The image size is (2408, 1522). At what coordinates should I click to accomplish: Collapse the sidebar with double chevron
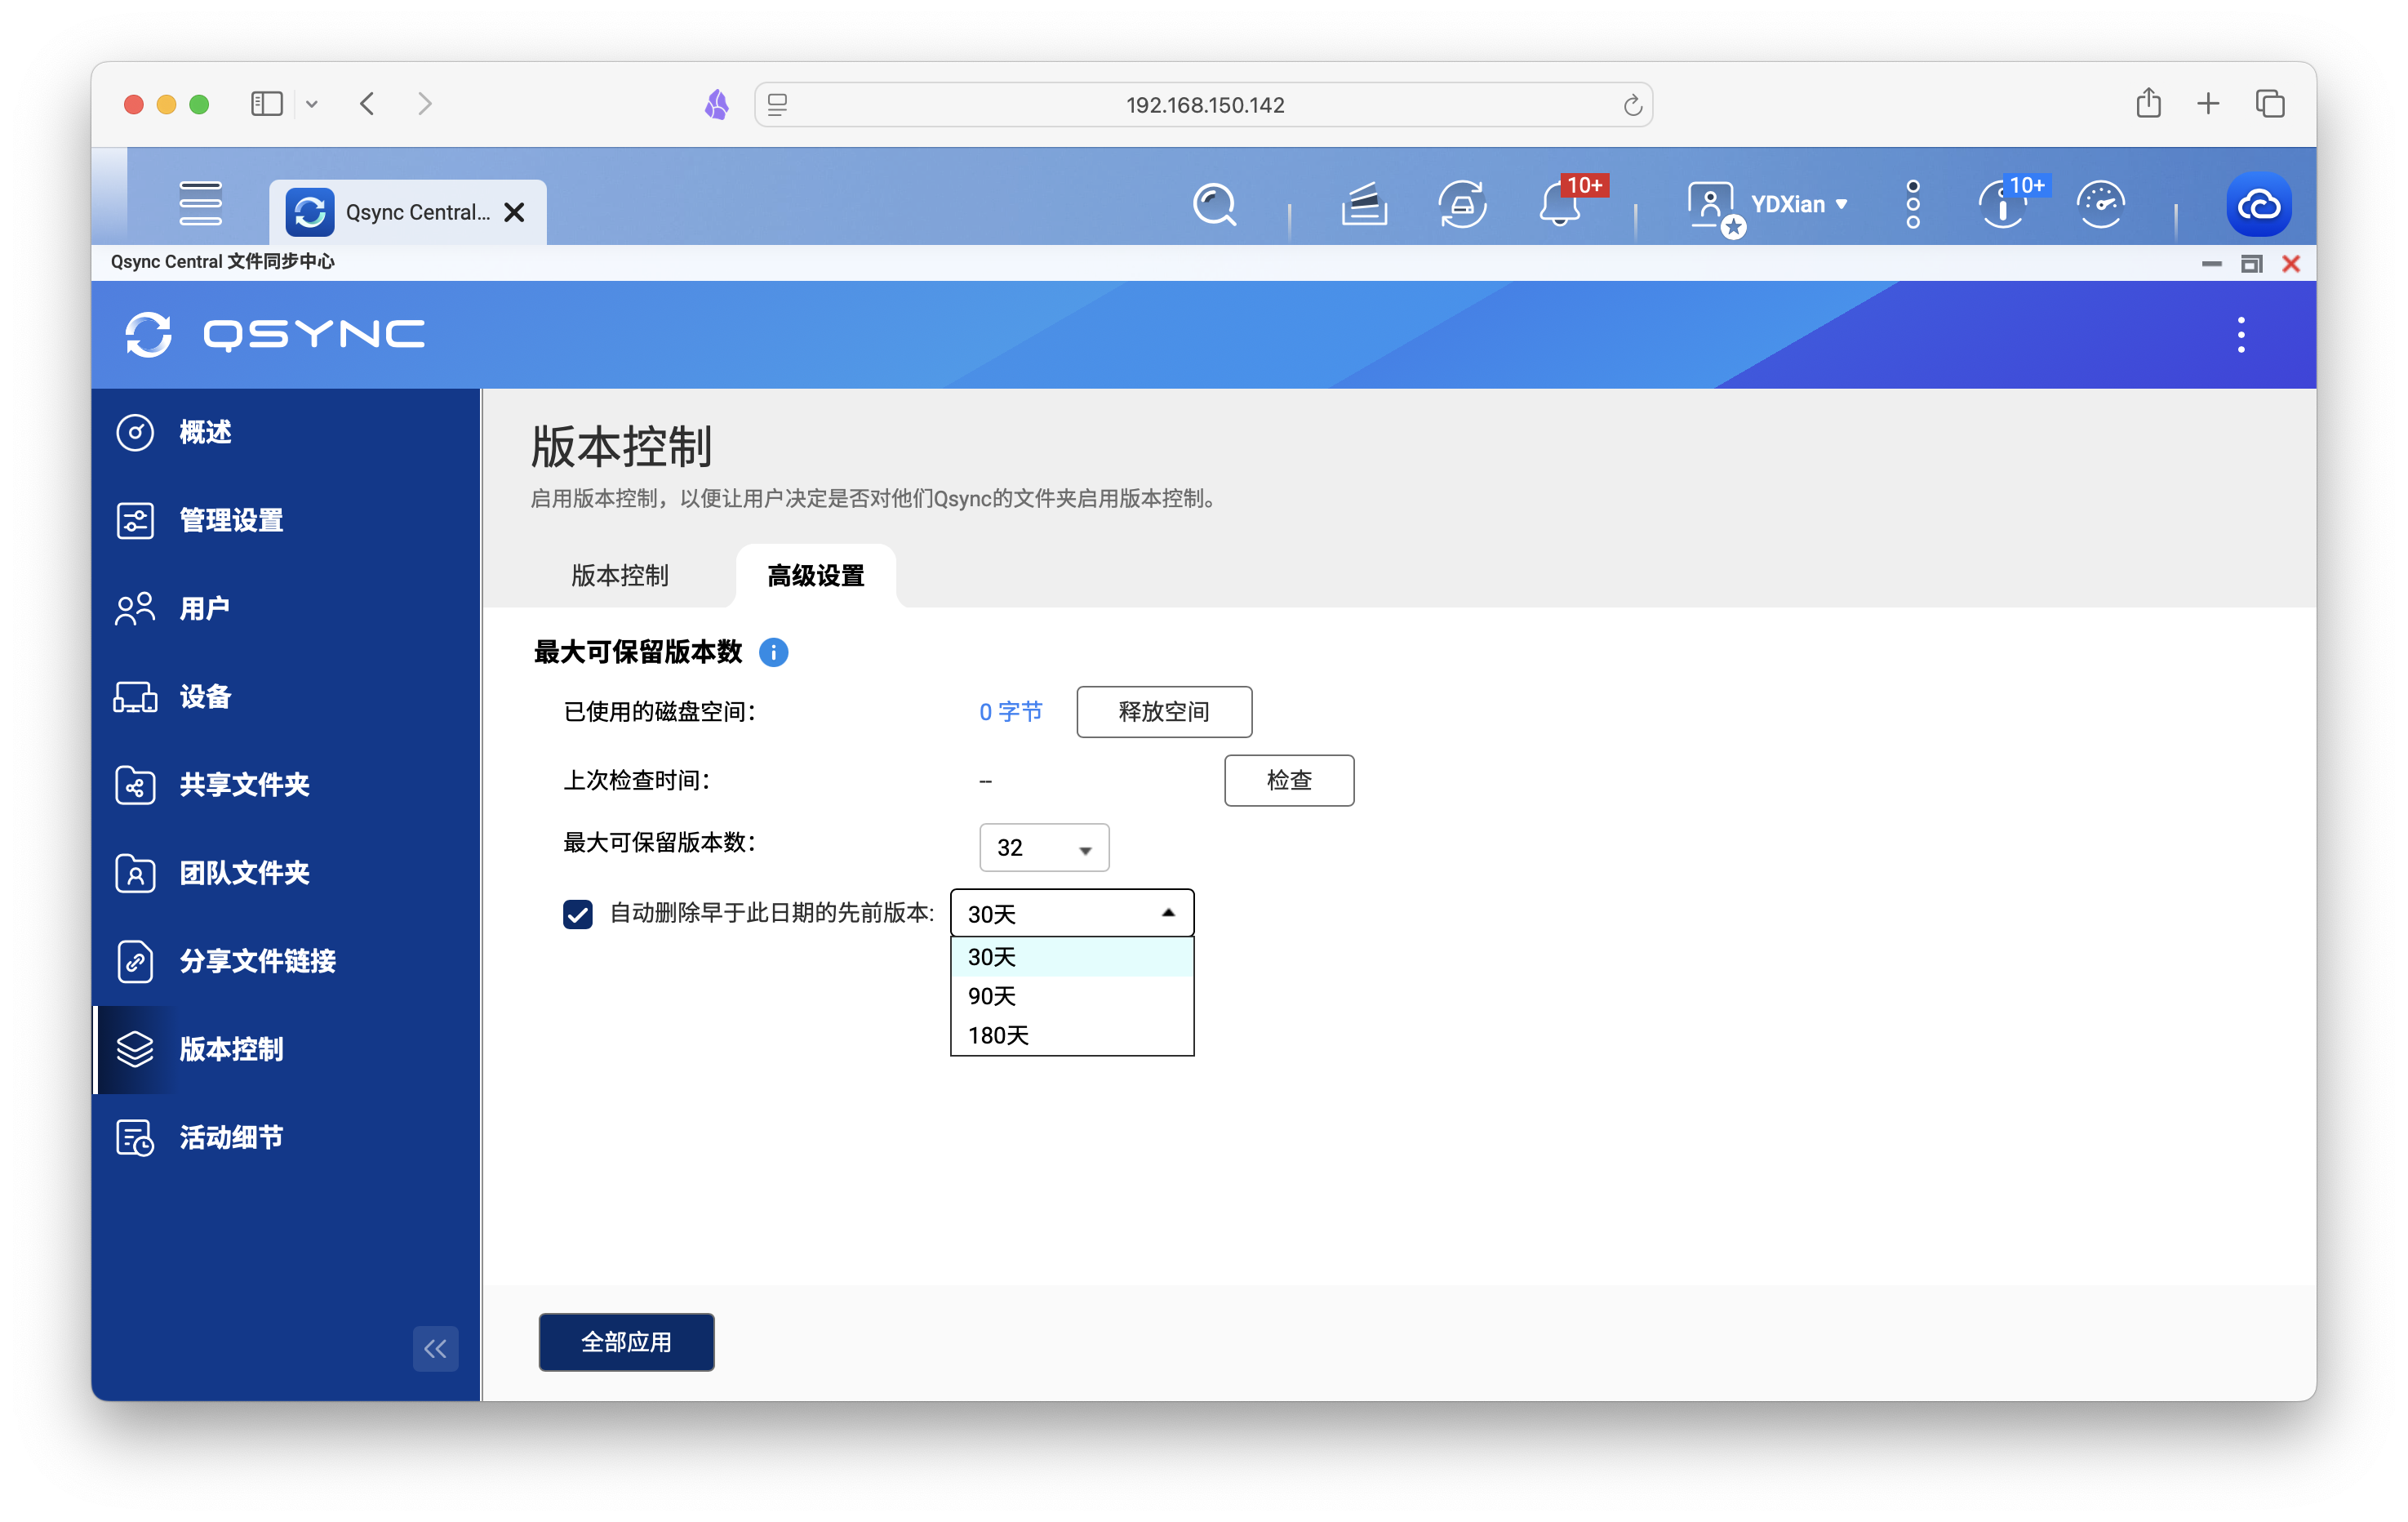tap(435, 1348)
